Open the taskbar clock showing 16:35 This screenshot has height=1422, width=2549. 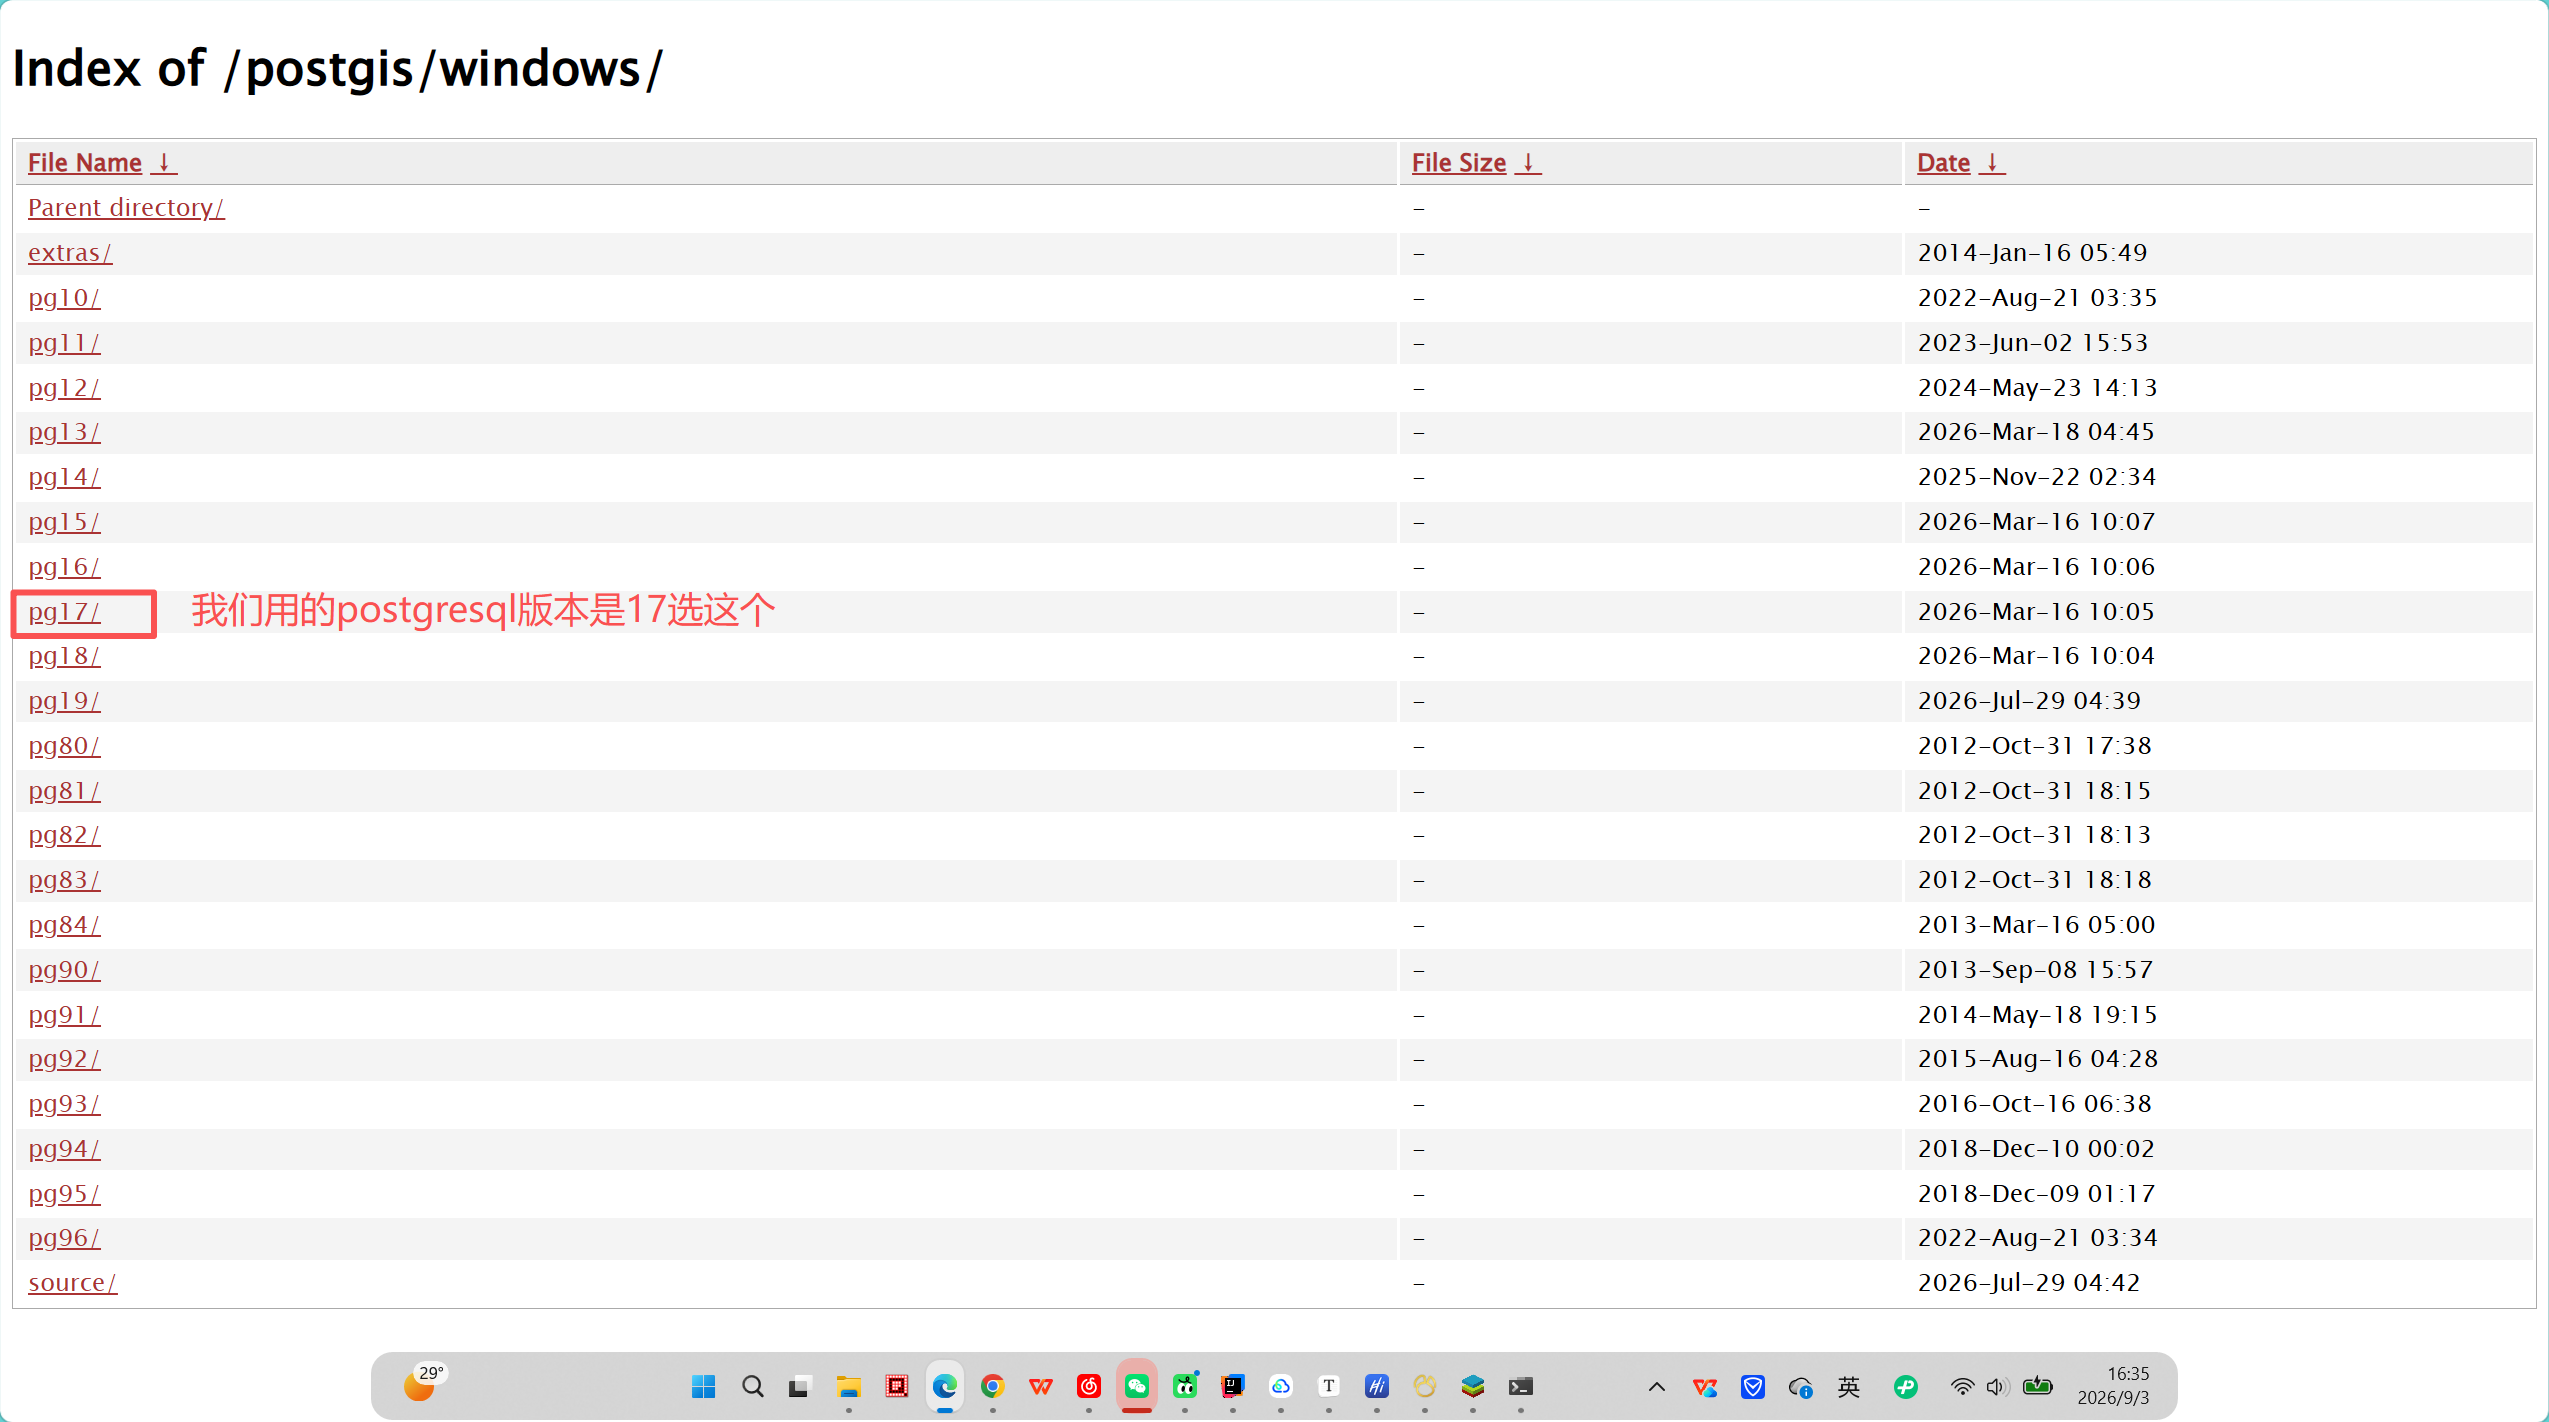click(2113, 1386)
